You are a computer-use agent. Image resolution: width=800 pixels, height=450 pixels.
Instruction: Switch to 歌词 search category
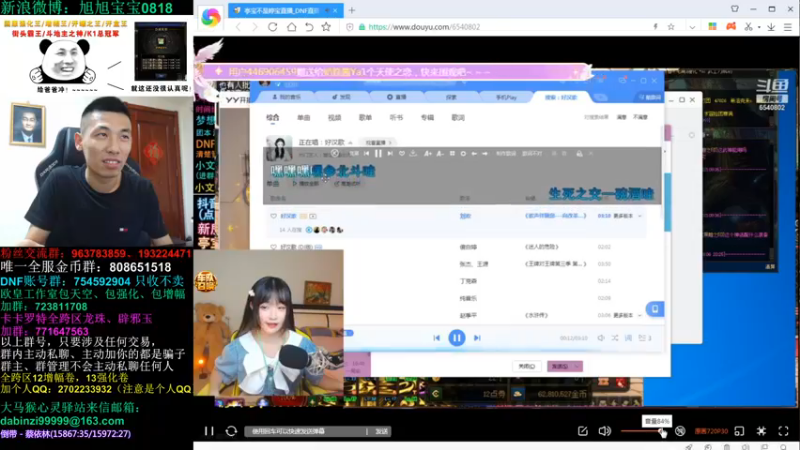[458, 117]
